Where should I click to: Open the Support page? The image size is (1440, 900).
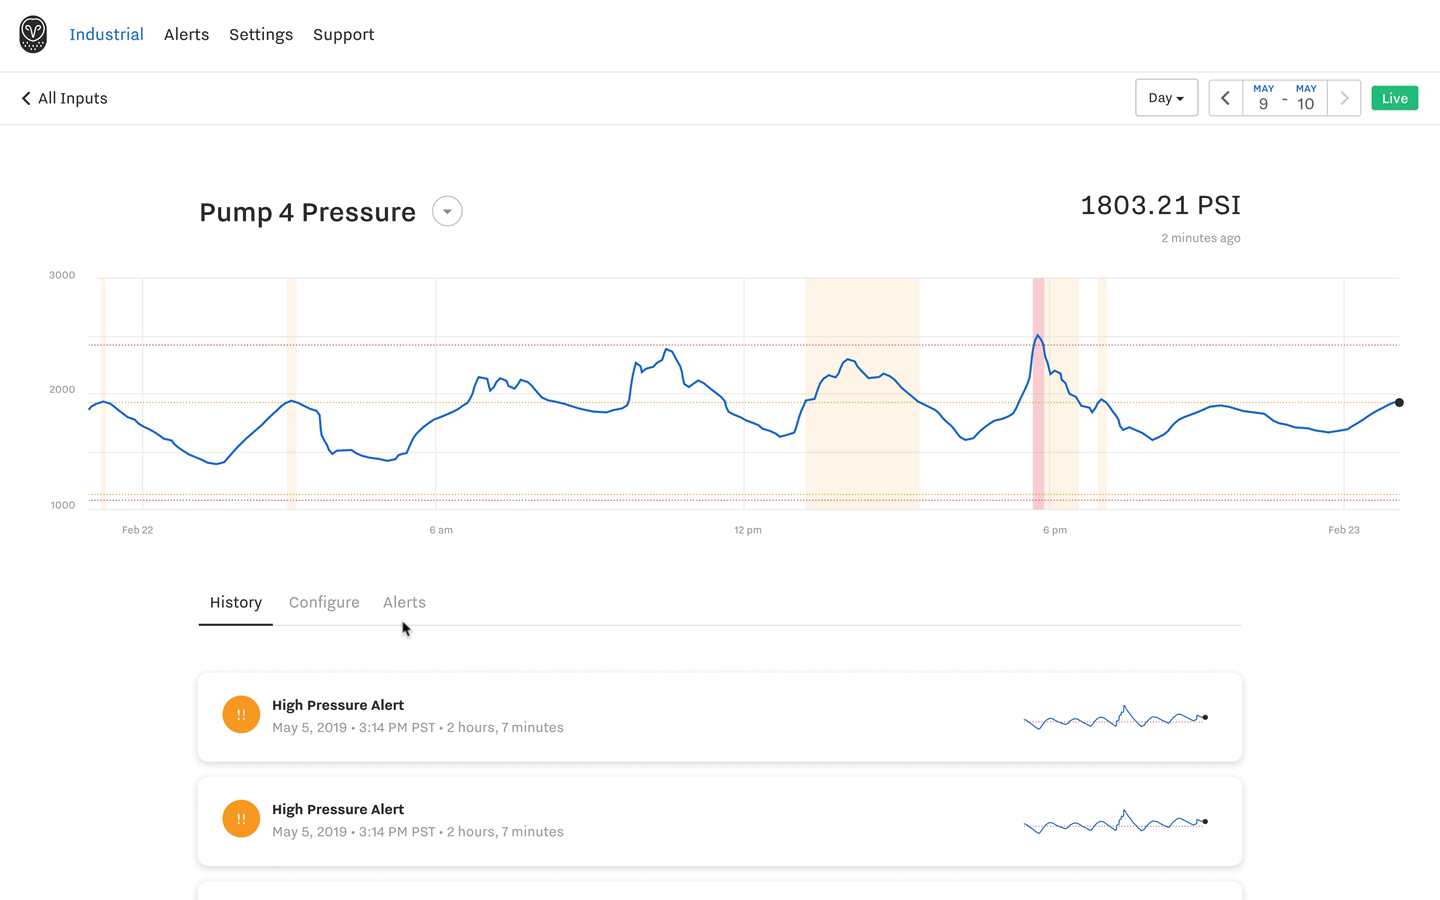343,35
